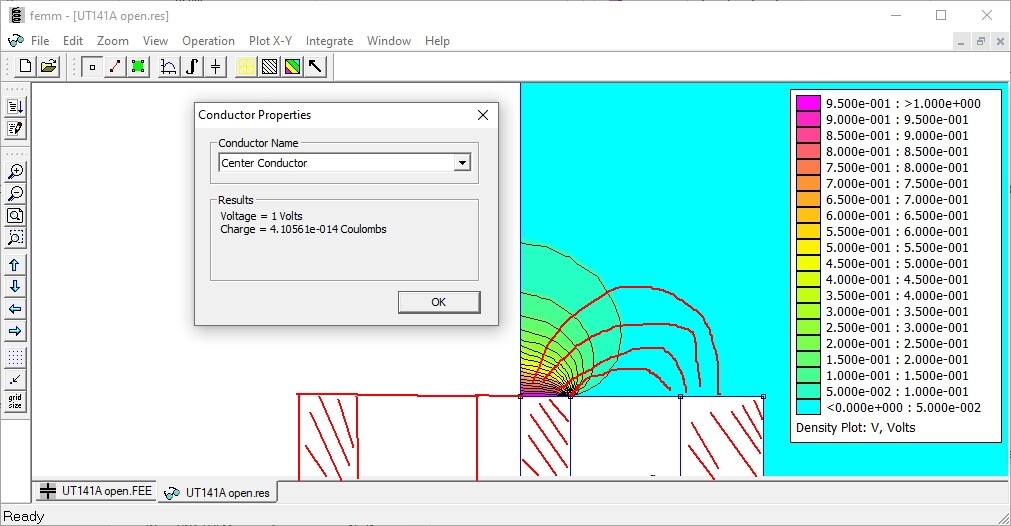Viewport: 1011px width, 526px height.
Task: Pan view right with the arrow icon
Action: 15,331
